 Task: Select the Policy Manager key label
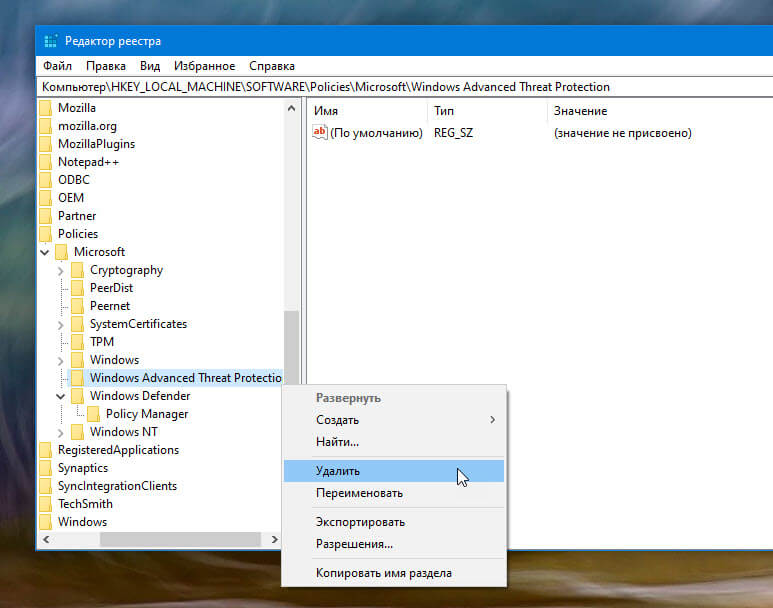coord(147,414)
